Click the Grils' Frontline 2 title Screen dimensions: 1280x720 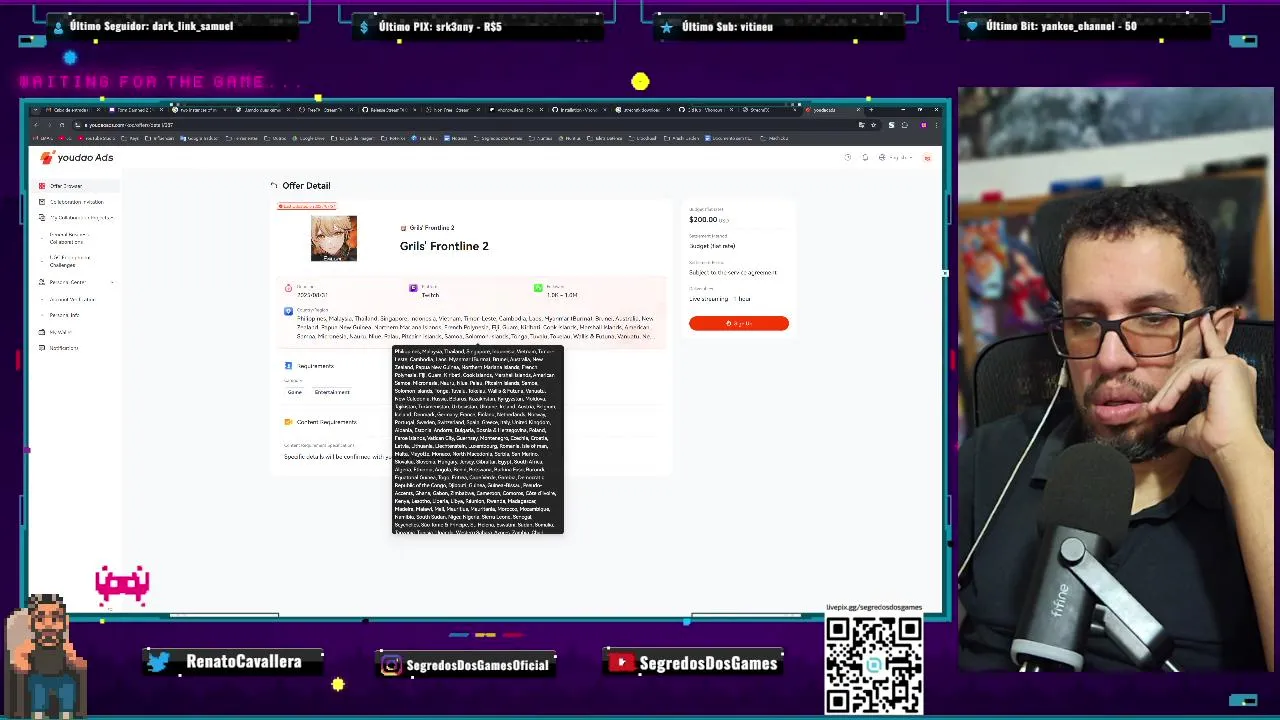tap(444, 246)
